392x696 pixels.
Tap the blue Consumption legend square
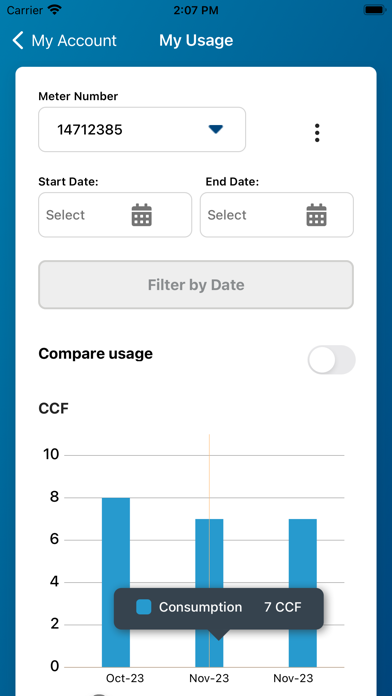(x=143, y=607)
